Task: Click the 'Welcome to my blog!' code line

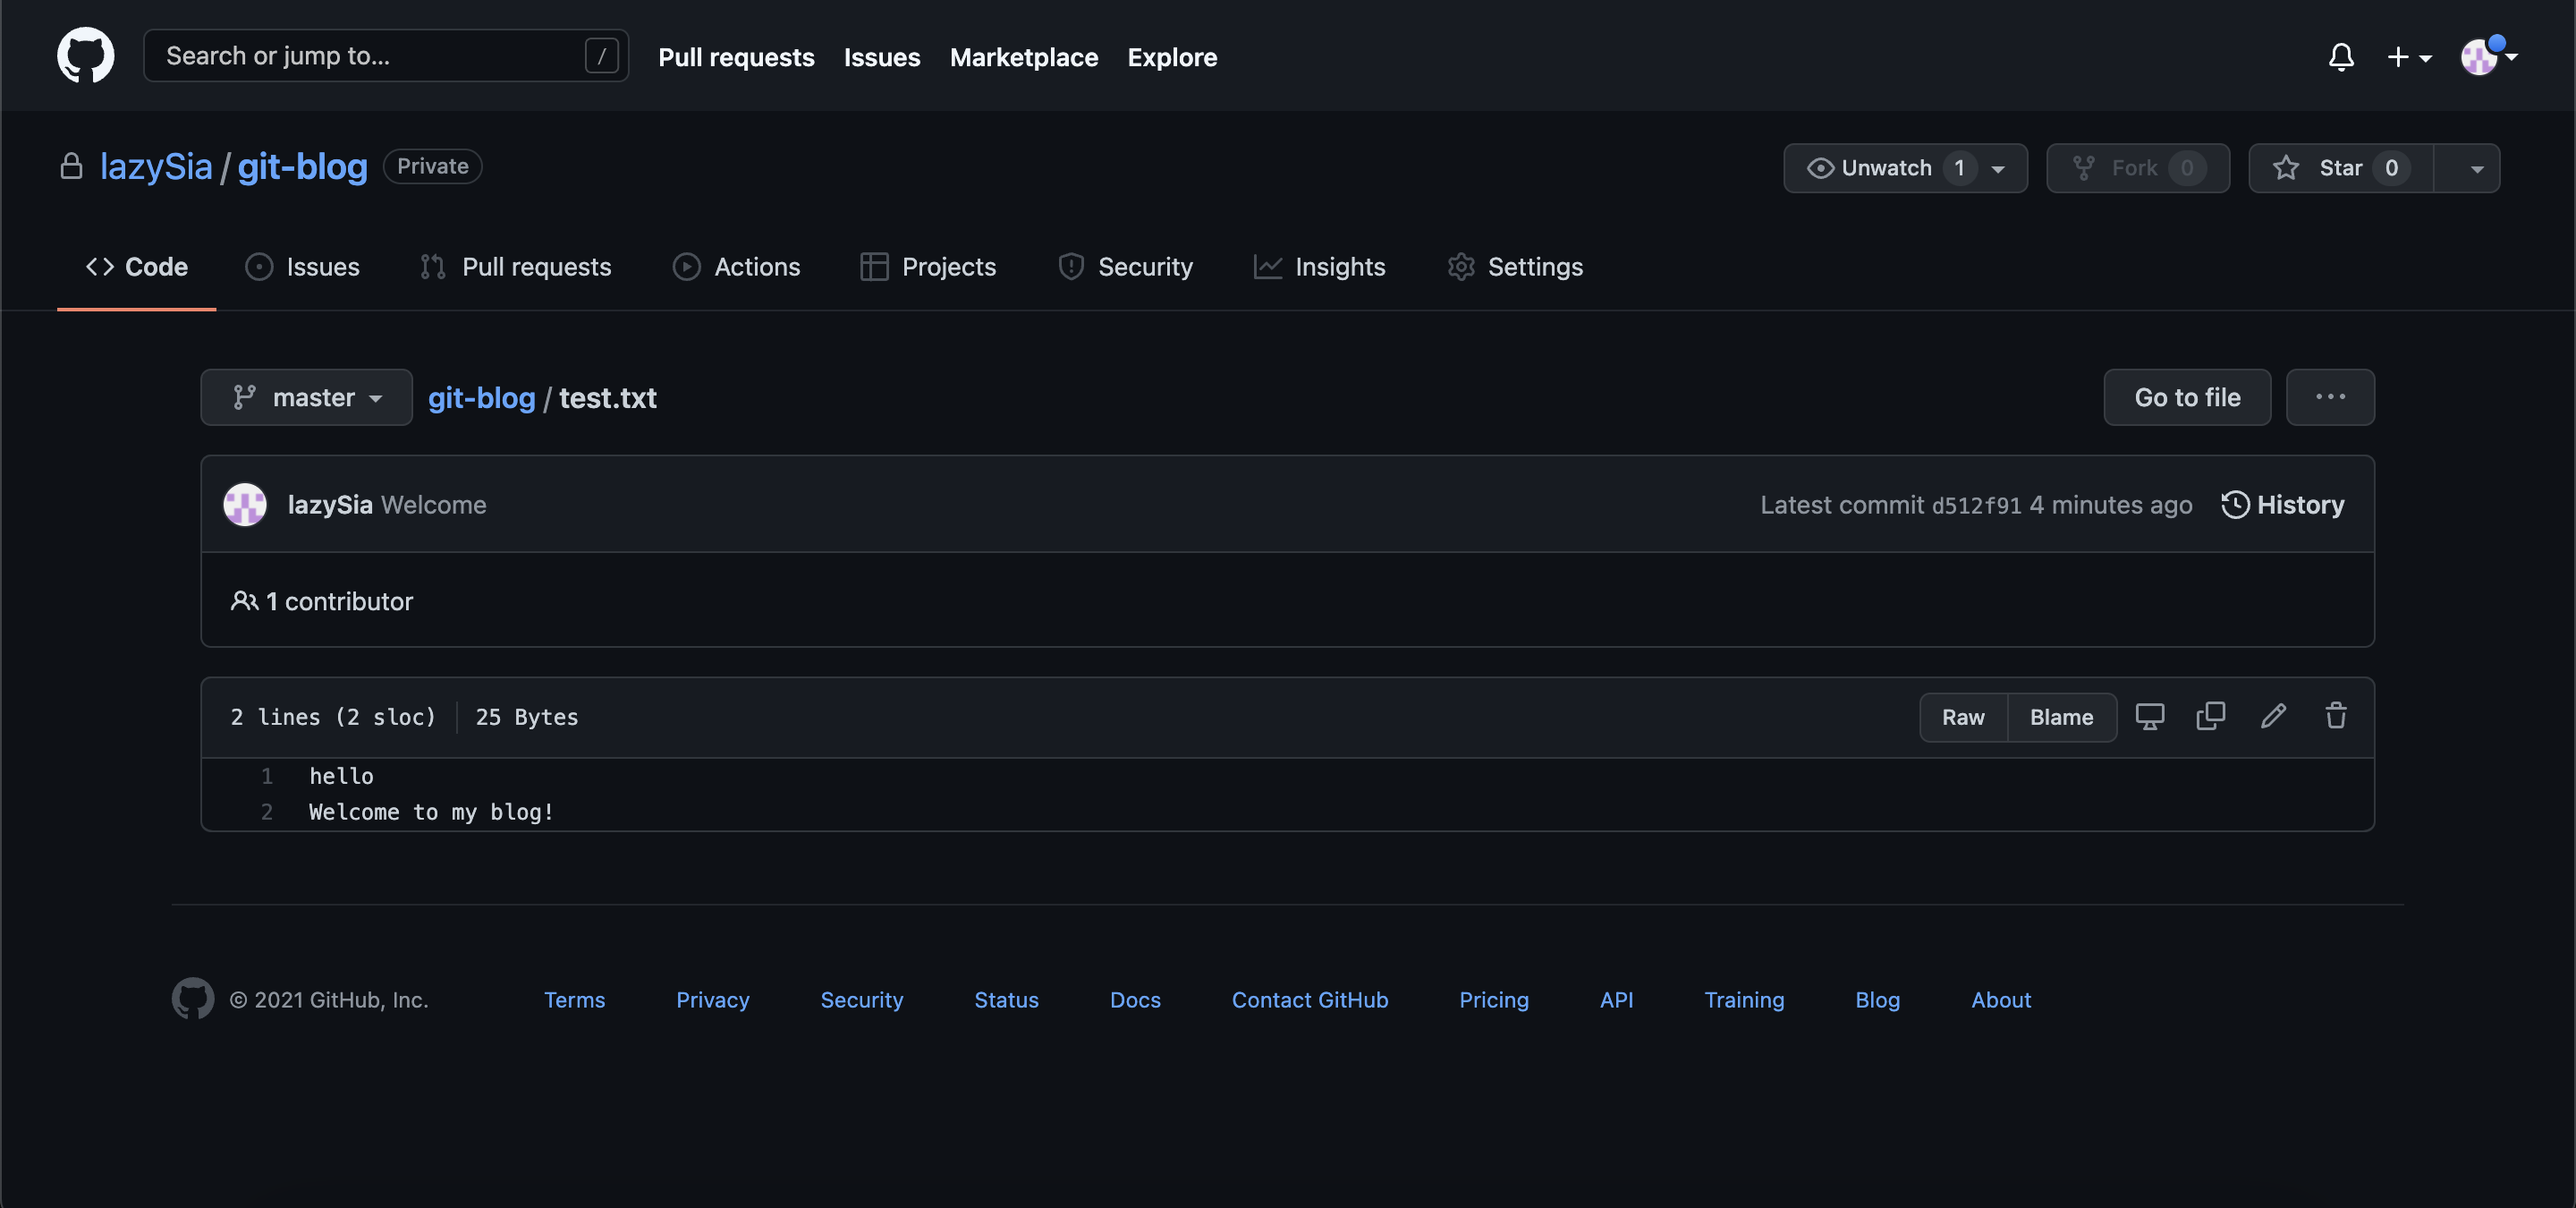Action: click(431, 812)
